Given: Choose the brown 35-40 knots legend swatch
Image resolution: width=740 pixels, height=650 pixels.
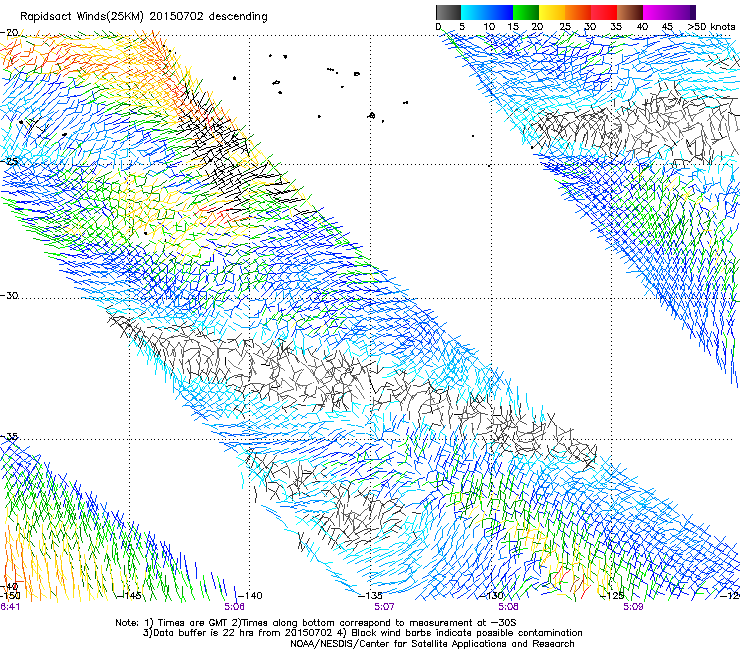Looking at the screenshot, I should click(630, 12).
